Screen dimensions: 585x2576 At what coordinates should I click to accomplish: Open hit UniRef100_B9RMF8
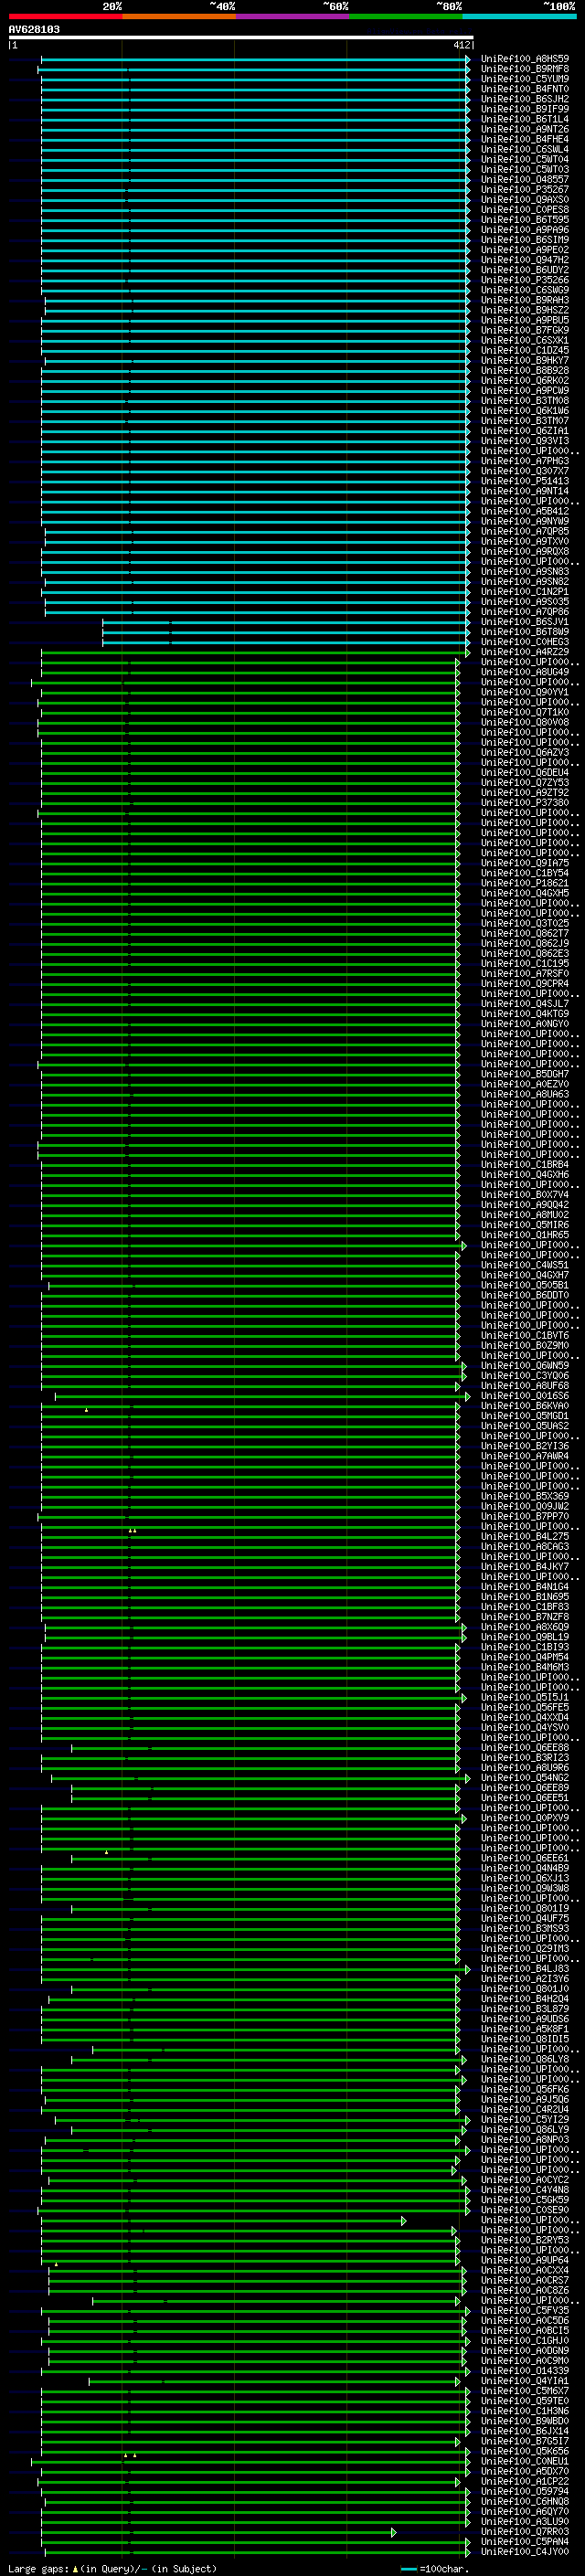524,69
